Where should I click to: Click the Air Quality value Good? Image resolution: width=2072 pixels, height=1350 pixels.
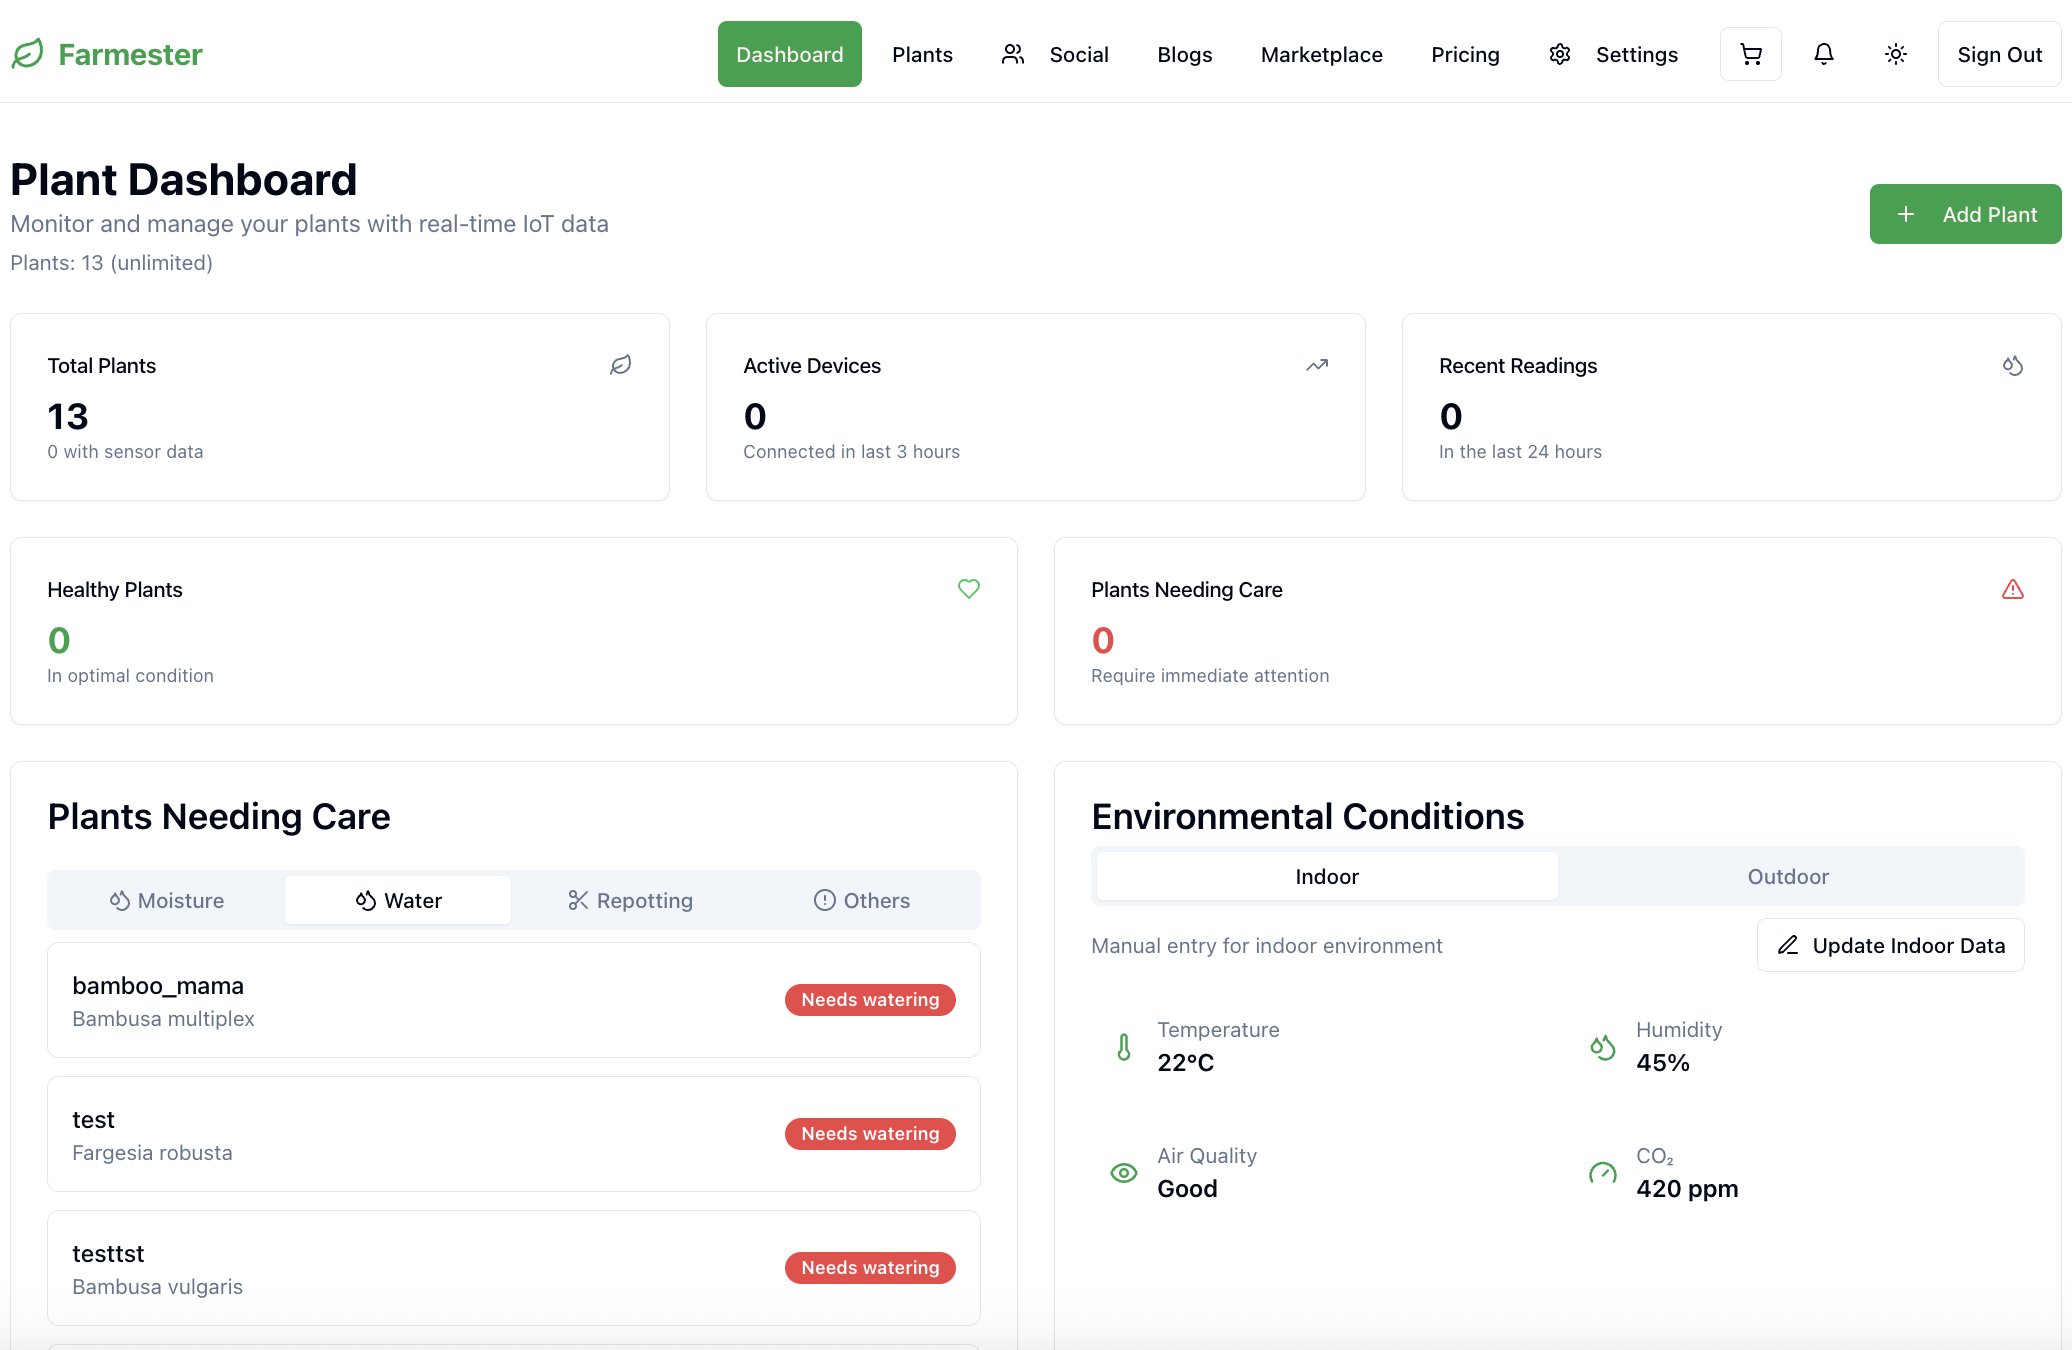[x=1187, y=1189]
